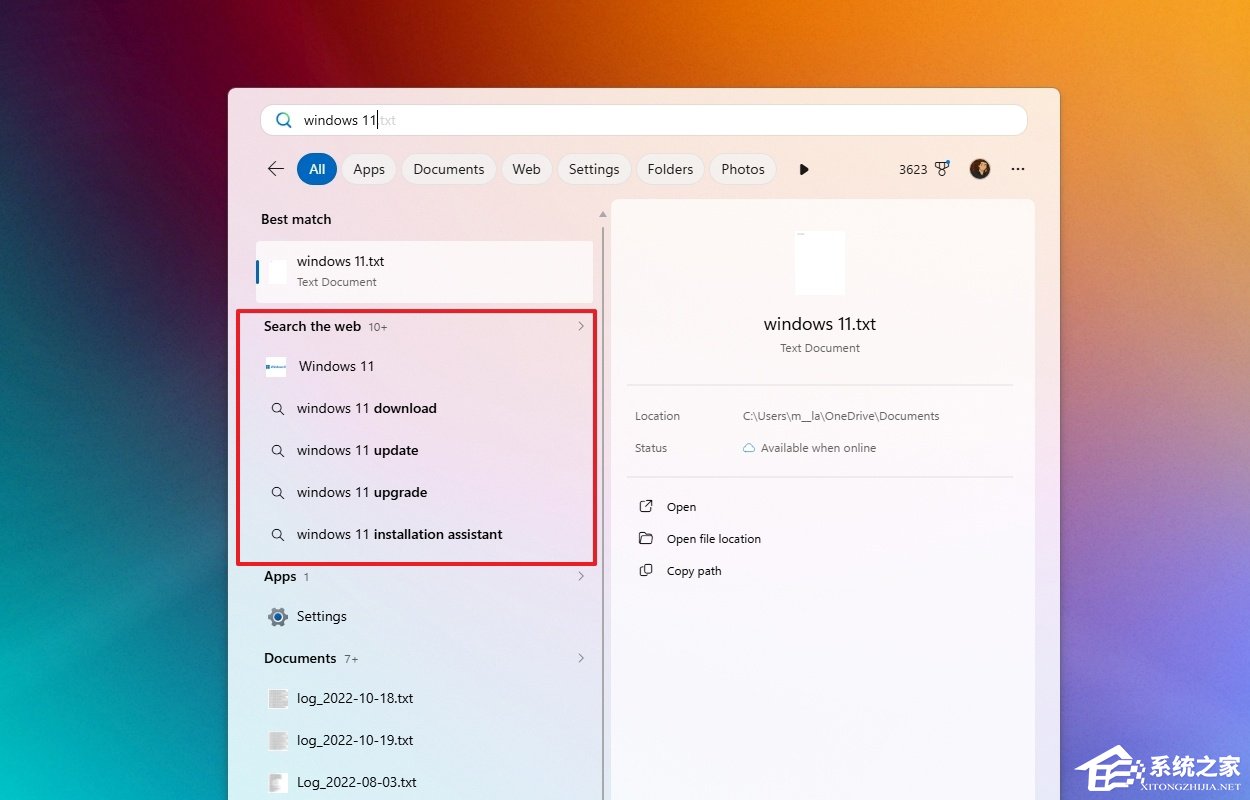
Task: Choose Open file location action
Action: point(714,539)
